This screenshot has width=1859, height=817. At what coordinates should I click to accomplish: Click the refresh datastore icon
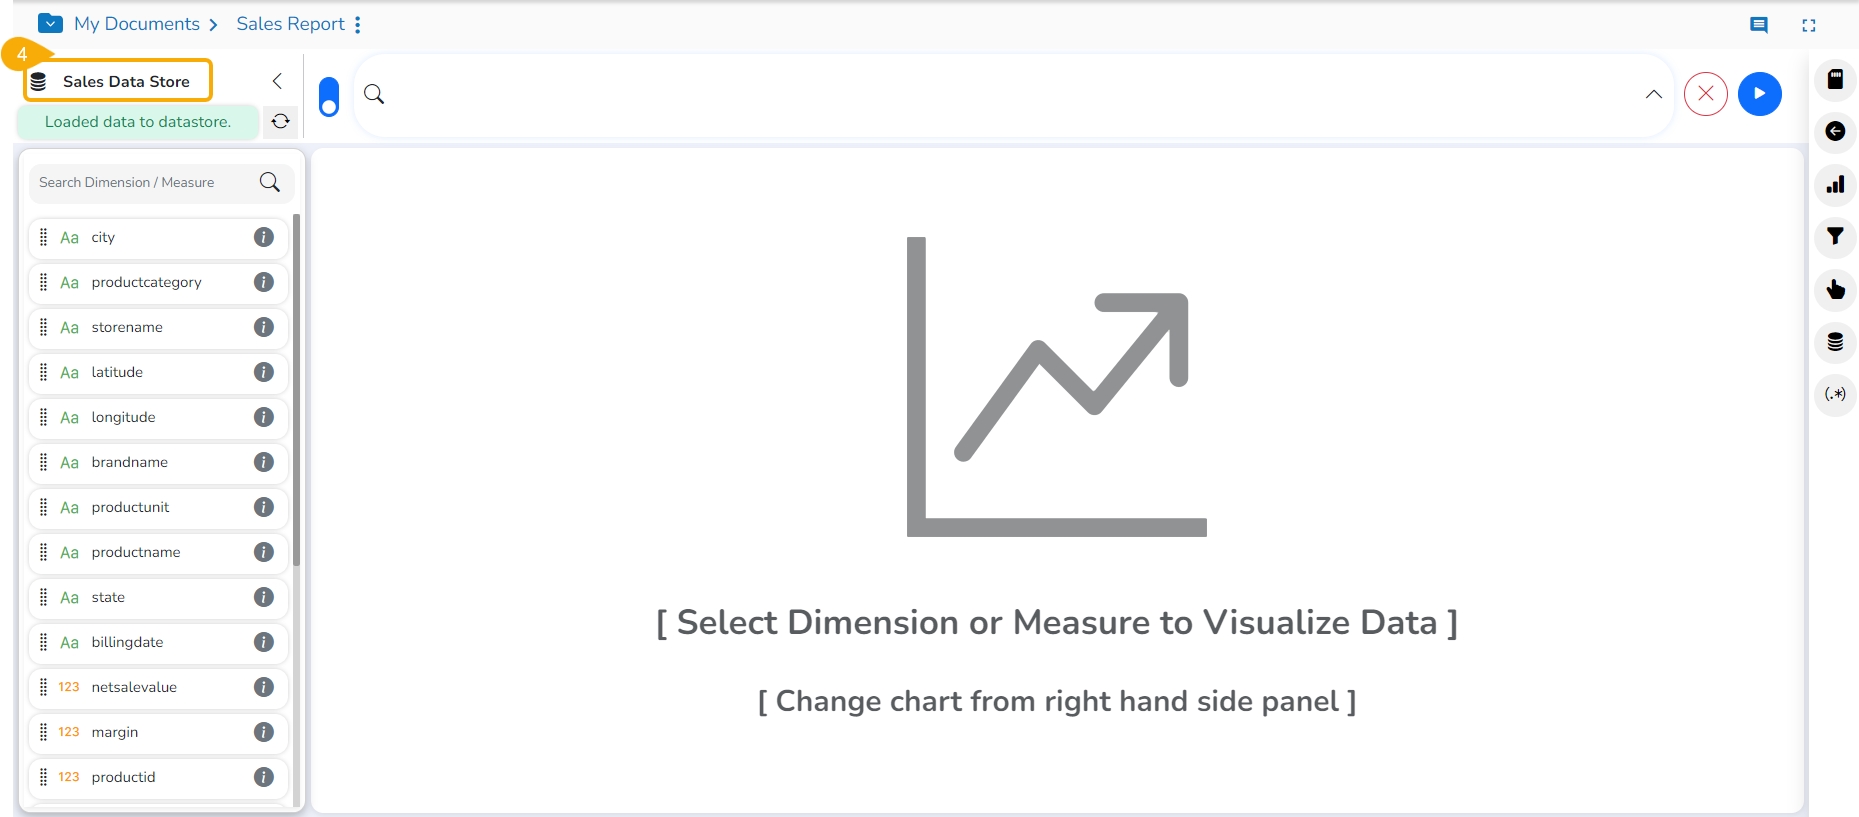pyautogui.click(x=281, y=121)
